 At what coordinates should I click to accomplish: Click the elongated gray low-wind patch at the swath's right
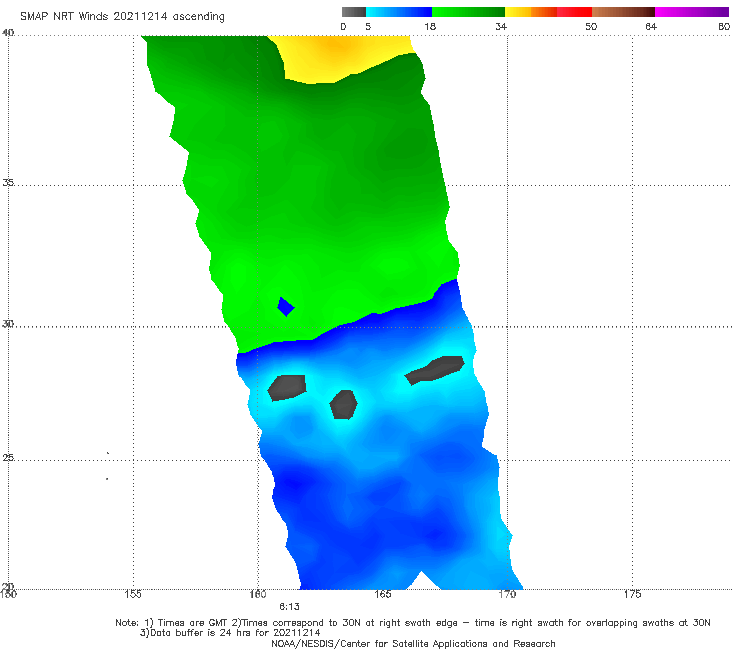[435, 370]
